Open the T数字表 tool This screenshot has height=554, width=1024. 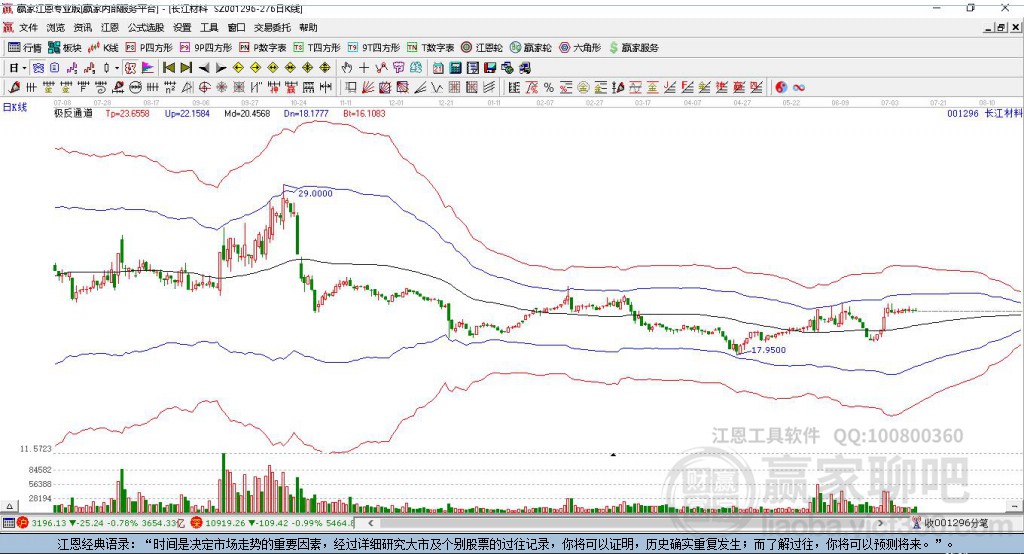point(430,48)
